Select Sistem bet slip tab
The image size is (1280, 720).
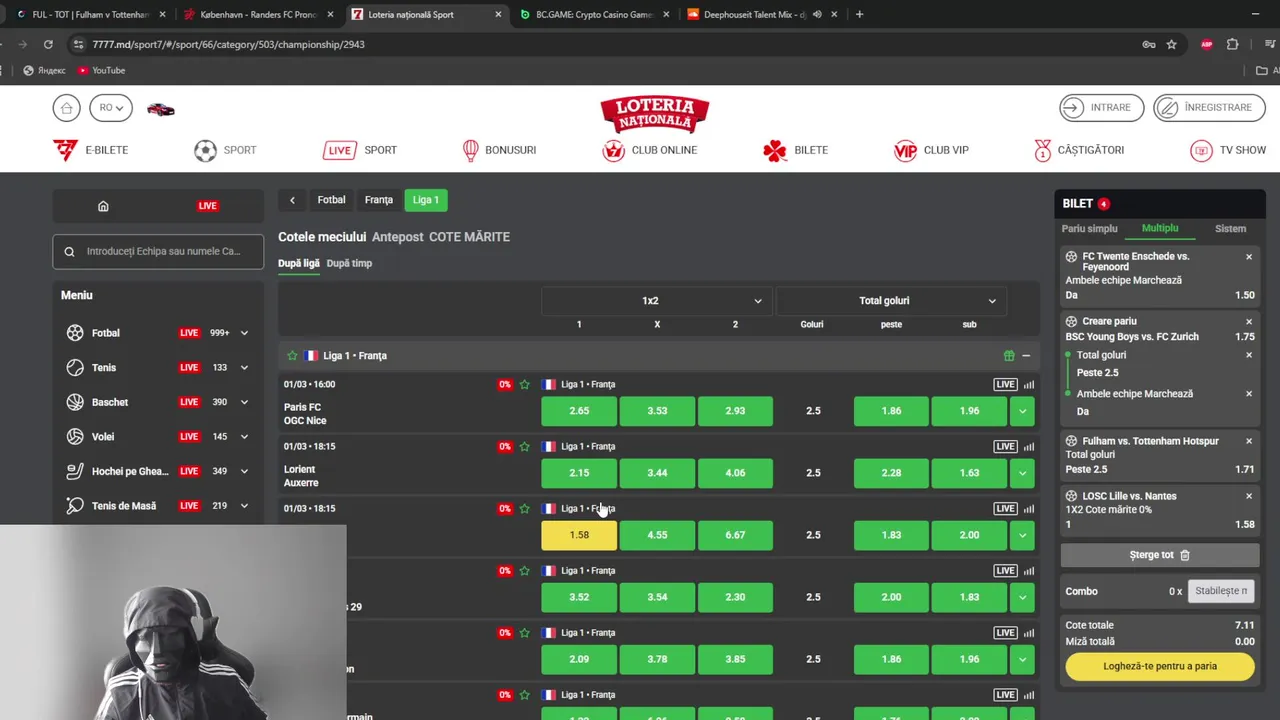click(x=1230, y=229)
